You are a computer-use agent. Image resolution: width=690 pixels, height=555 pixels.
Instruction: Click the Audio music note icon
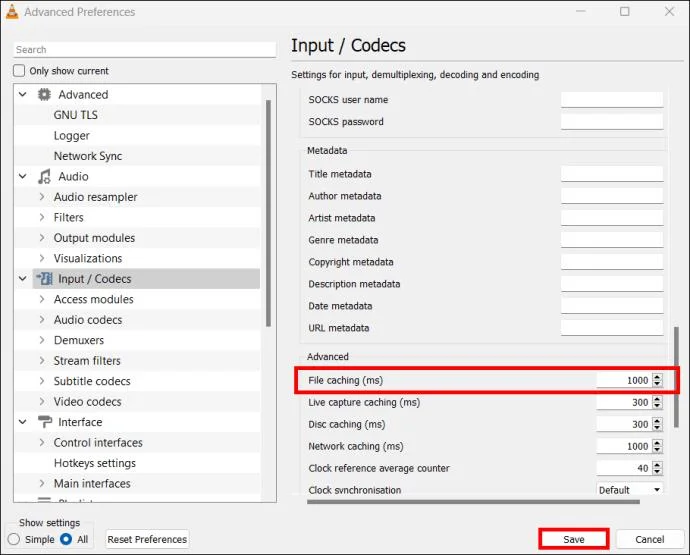[44, 176]
